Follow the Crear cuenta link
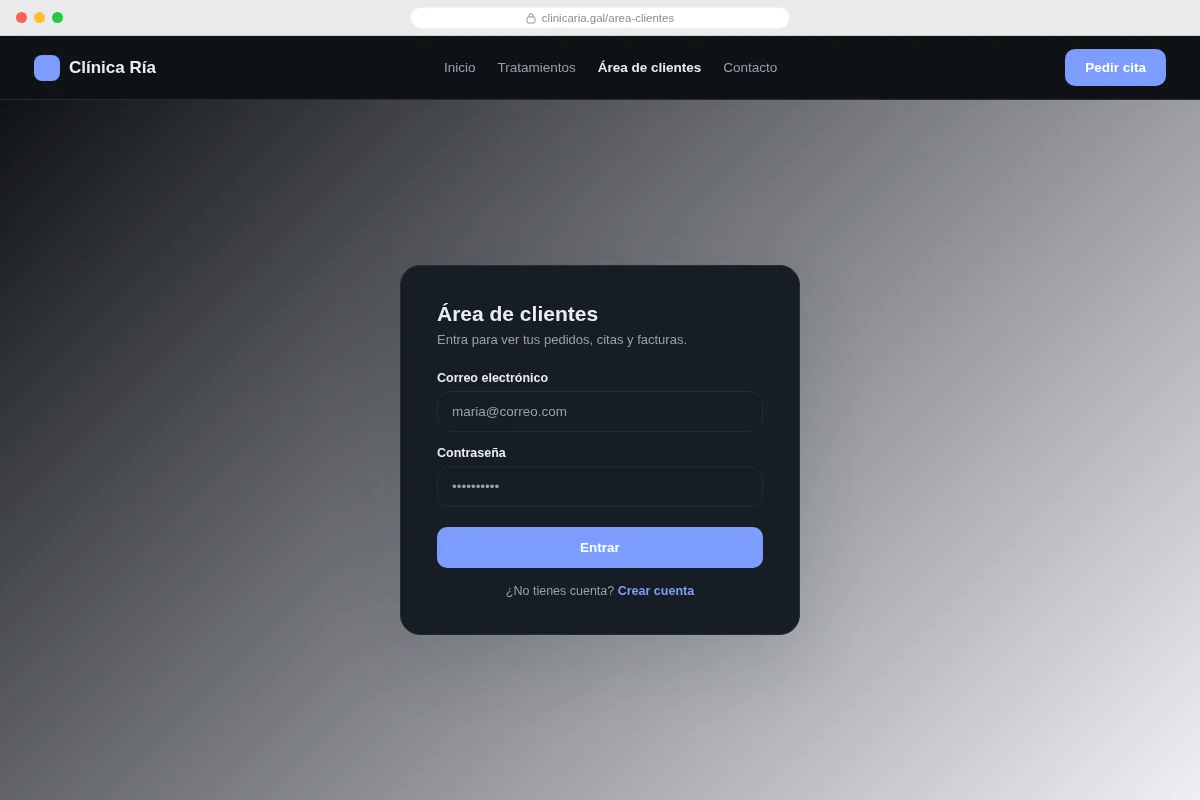Screen dimensions: 1200x800 pos(656,591)
